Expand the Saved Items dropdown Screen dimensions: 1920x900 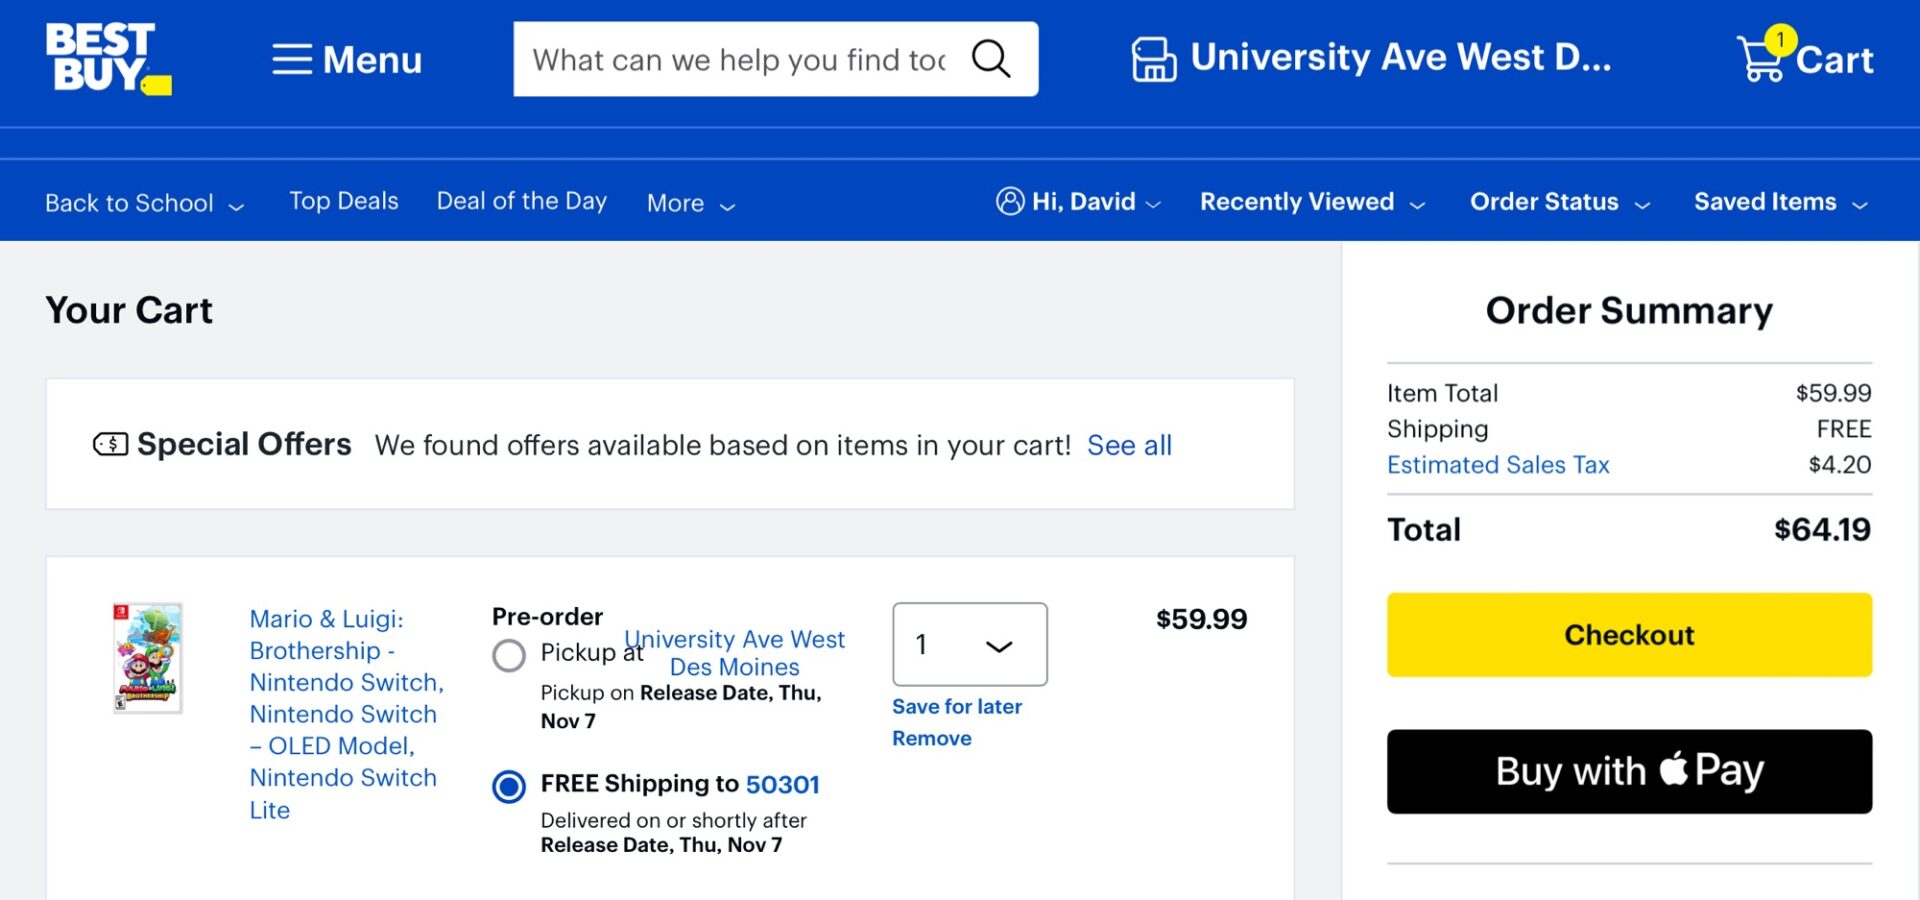point(1779,202)
